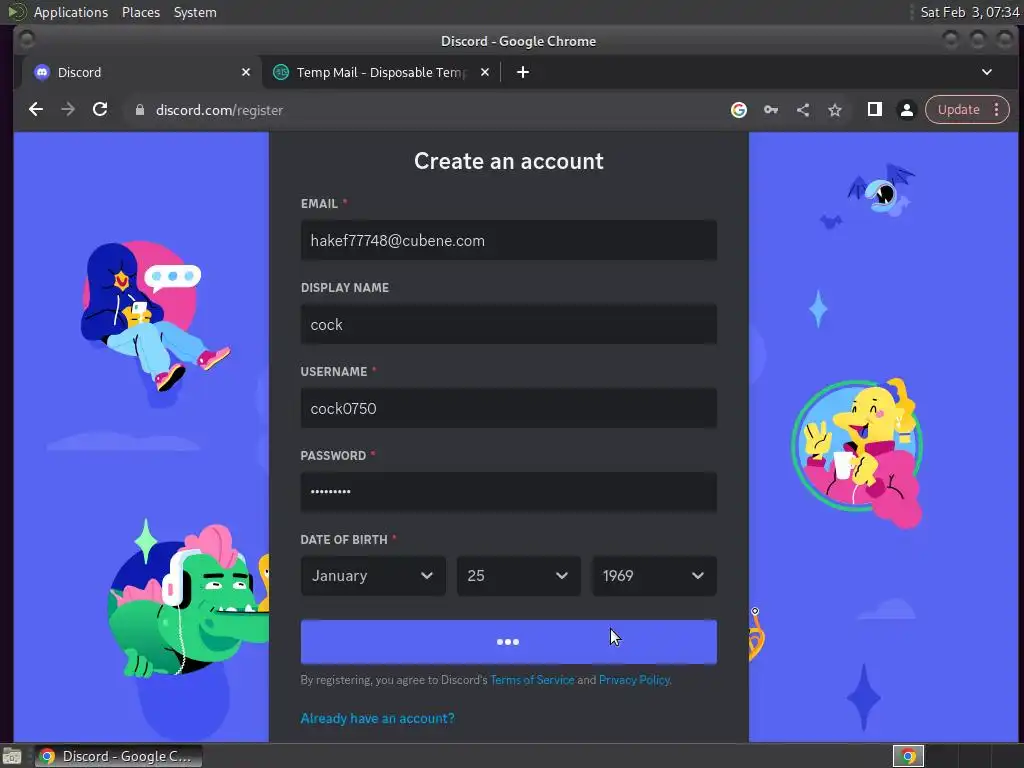Image resolution: width=1024 pixels, height=768 pixels.
Task: Click the top panel distributor logo icon
Action: coord(16,12)
